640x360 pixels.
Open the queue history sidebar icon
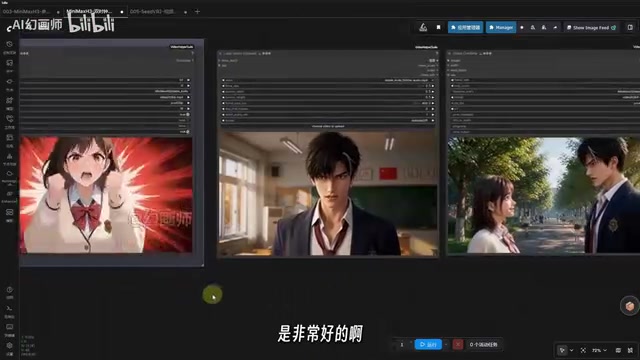tap(9, 44)
